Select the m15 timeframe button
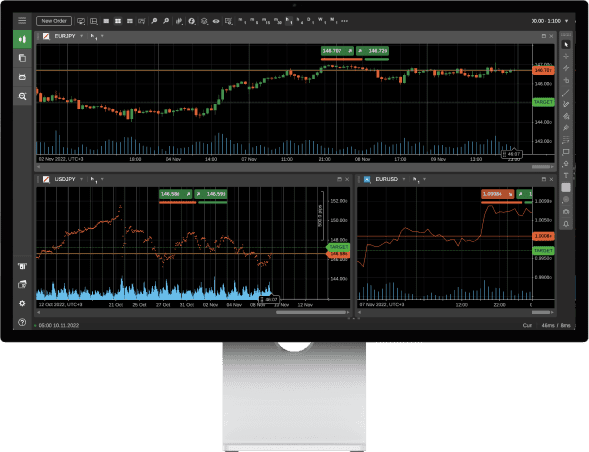589x452 pixels. pos(266,21)
